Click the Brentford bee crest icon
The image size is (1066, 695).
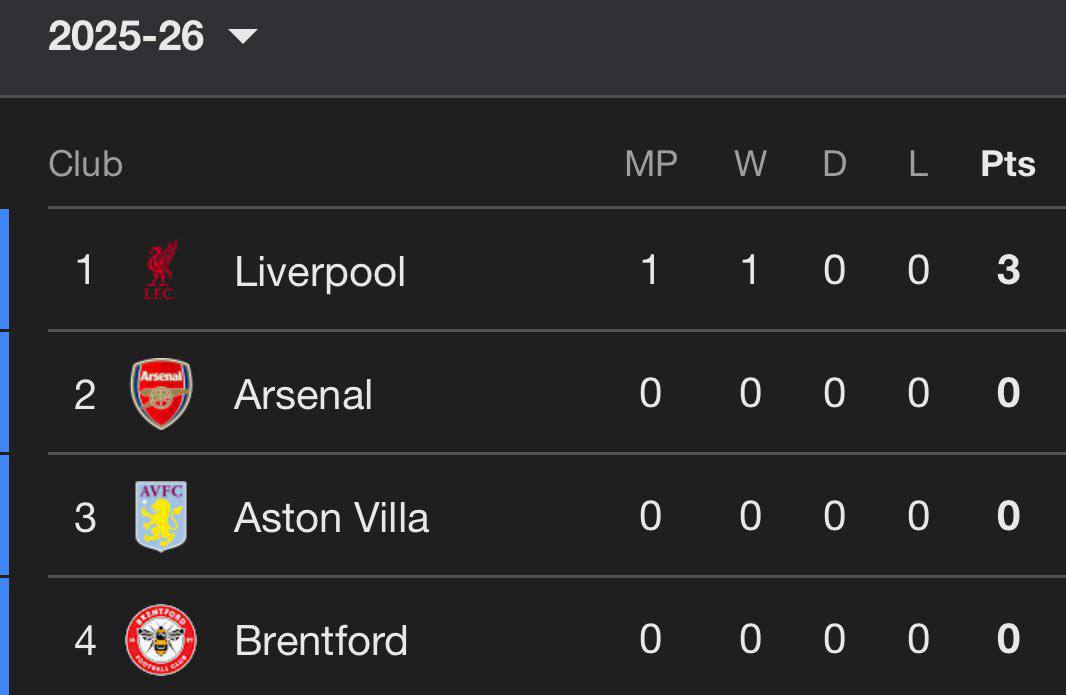(x=161, y=640)
